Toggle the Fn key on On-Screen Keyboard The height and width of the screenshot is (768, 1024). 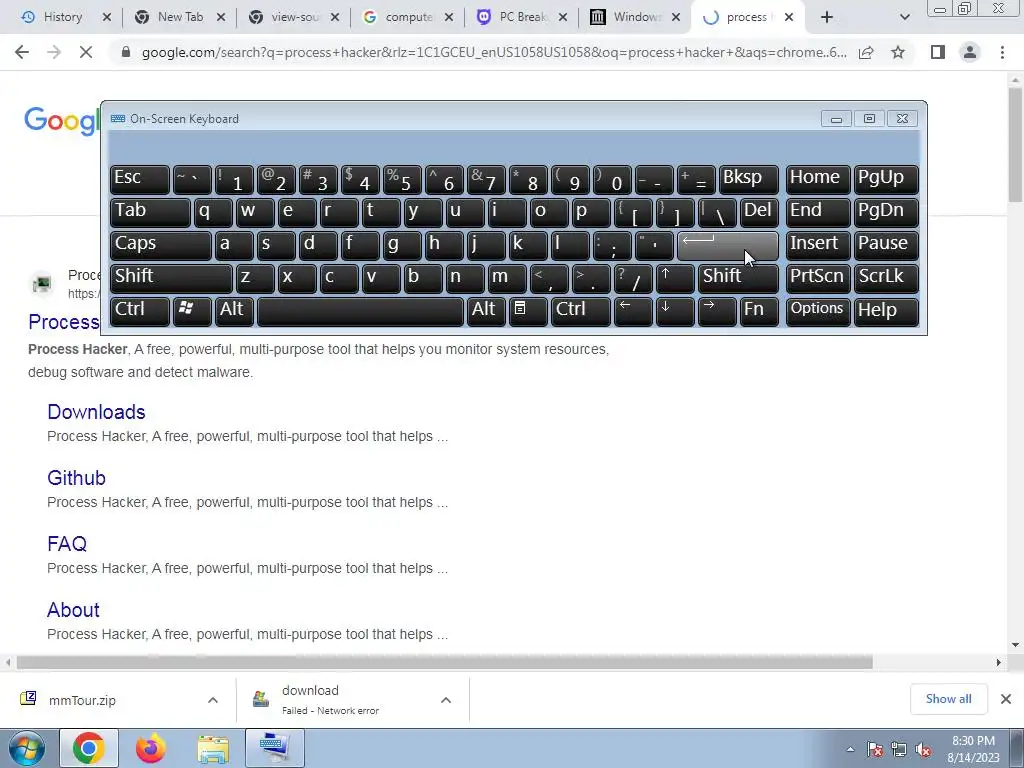(758, 312)
